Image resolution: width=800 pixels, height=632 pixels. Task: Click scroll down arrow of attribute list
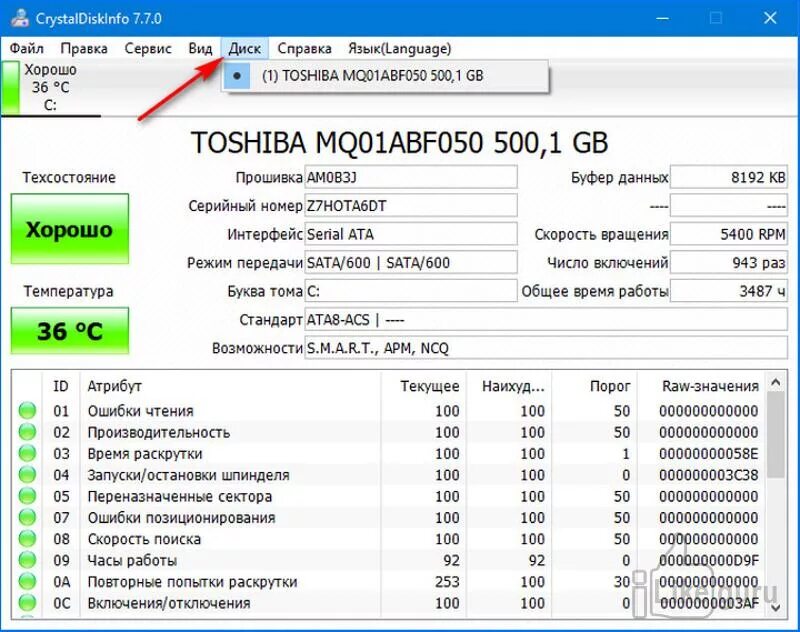click(776, 607)
